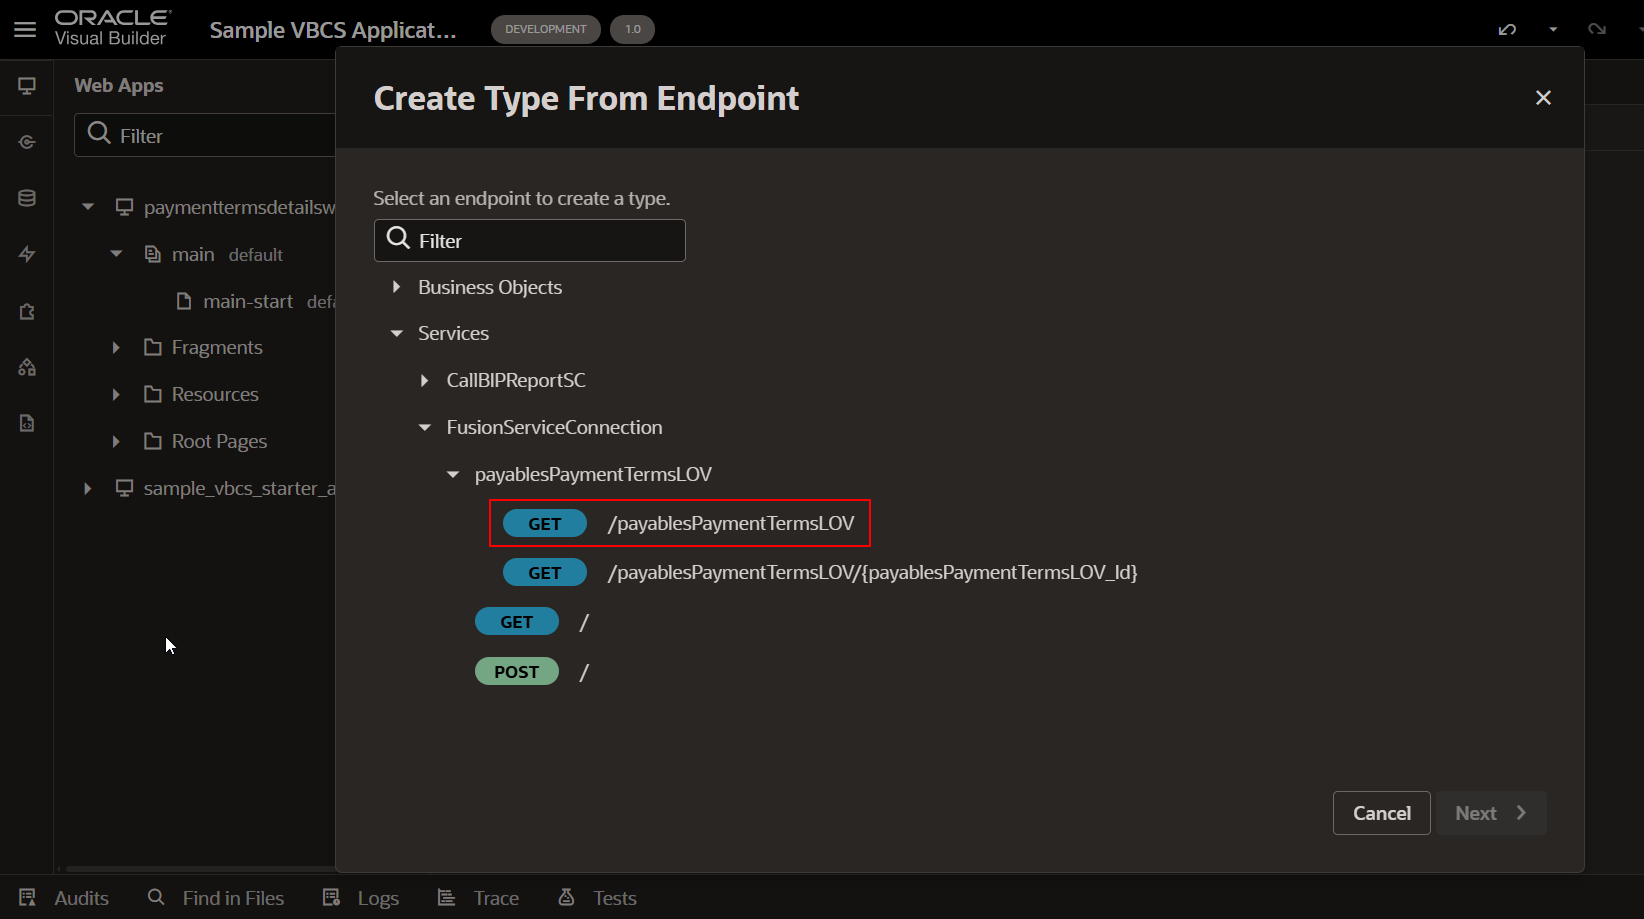This screenshot has height=919, width=1644.
Task: Open the hamburger navigation menu
Action: pos(25,30)
